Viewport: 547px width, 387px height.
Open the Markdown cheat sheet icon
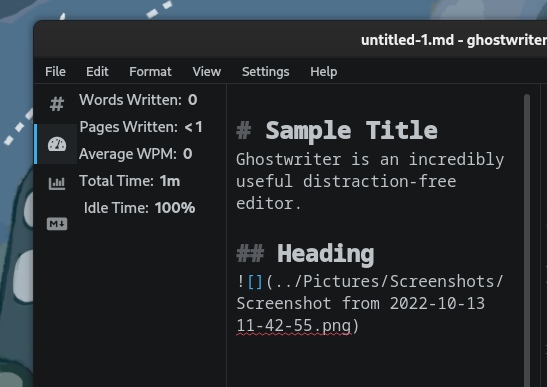pyautogui.click(x=57, y=224)
